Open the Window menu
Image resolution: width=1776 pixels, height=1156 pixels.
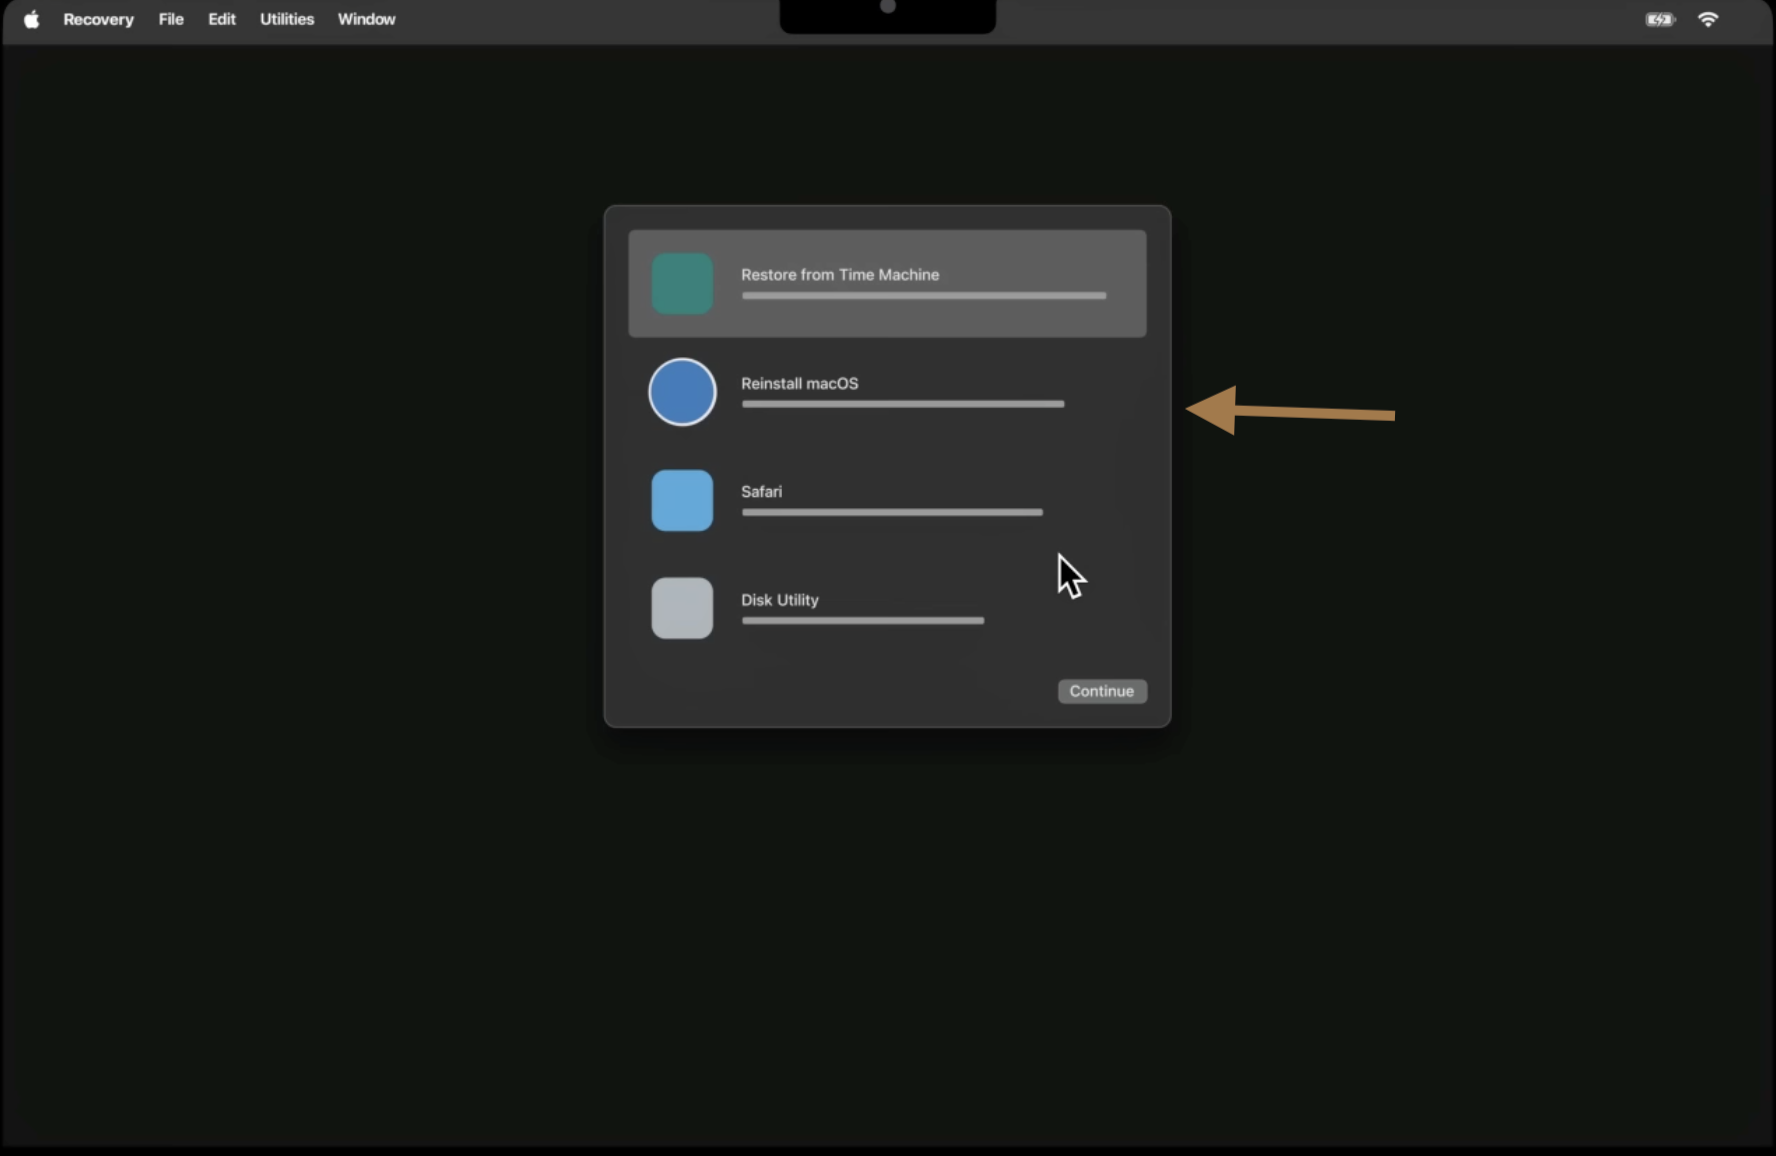(x=366, y=19)
